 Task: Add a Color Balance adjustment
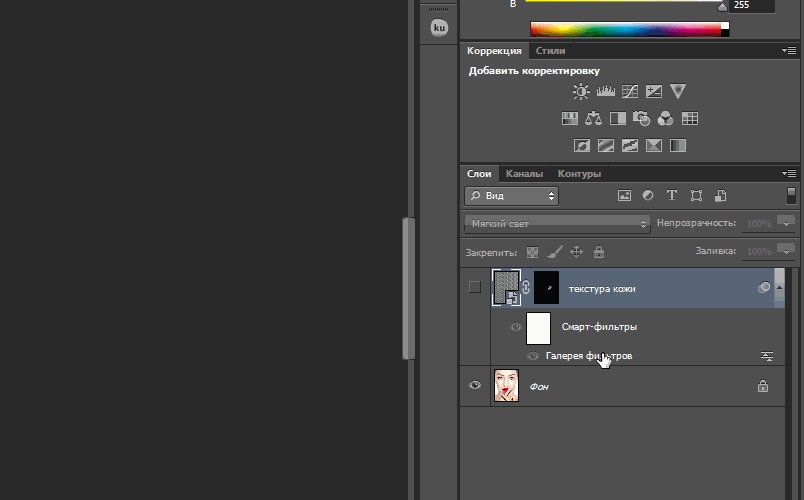[594, 118]
